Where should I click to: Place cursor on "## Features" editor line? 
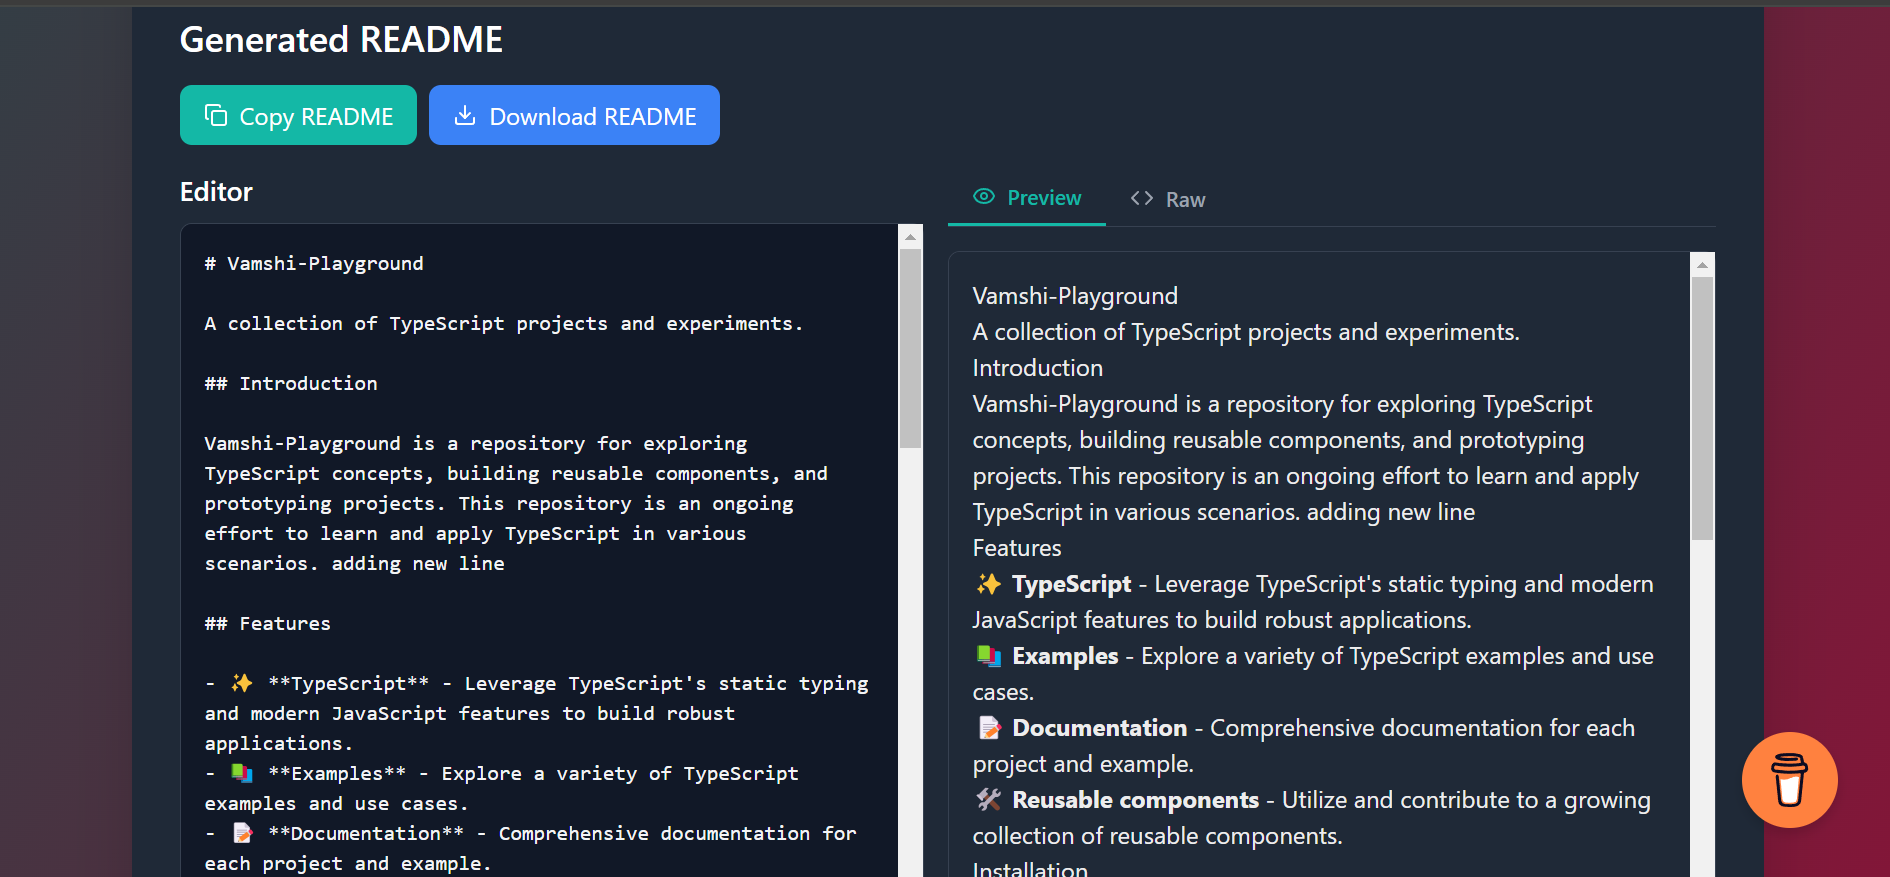point(267,624)
